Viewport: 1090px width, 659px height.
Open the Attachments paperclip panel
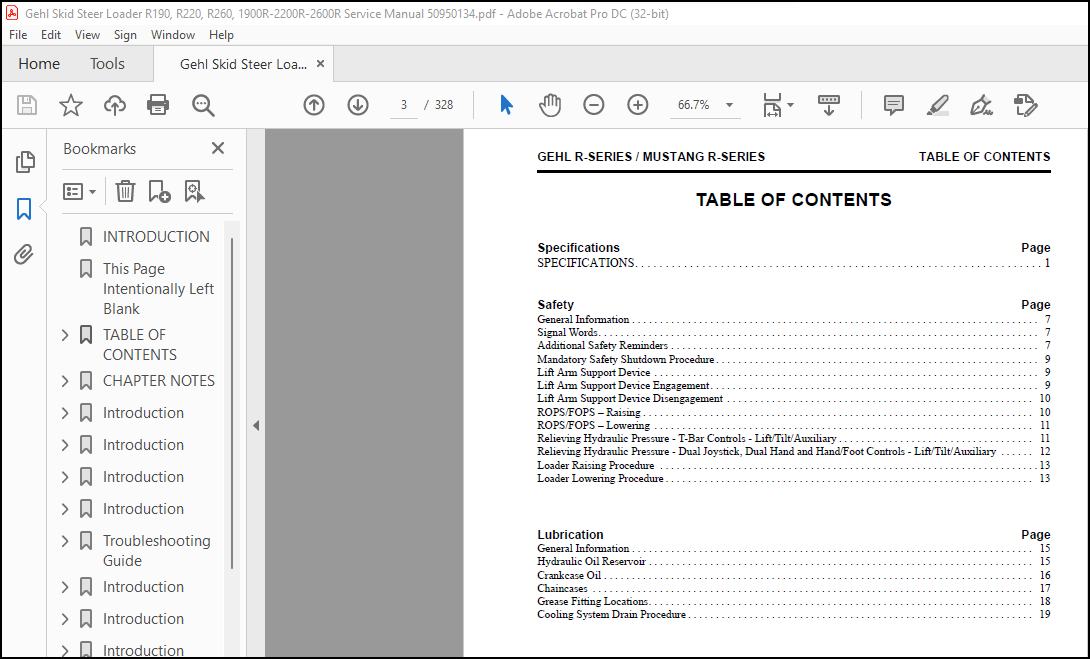coord(24,254)
